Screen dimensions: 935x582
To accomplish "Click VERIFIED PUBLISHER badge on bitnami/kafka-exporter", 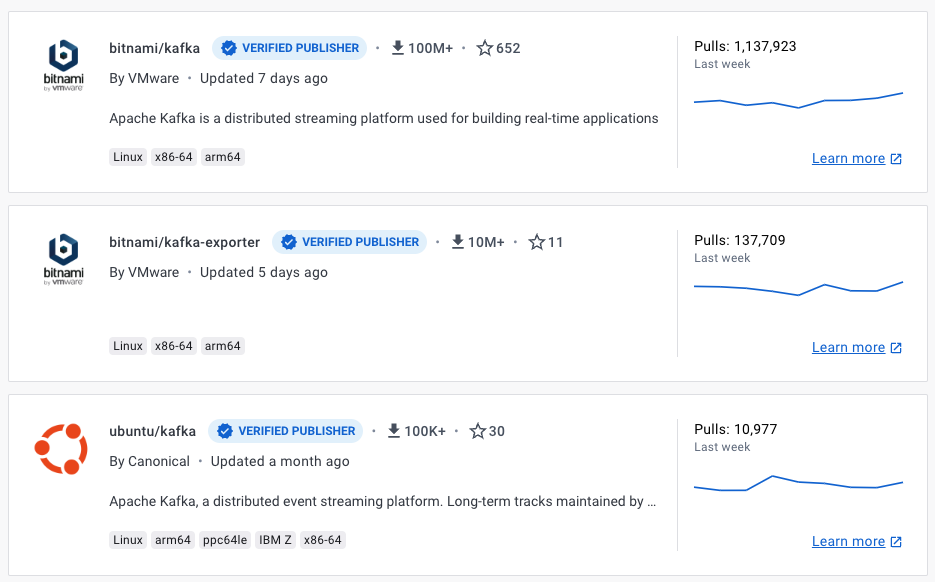I will click(x=349, y=242).
